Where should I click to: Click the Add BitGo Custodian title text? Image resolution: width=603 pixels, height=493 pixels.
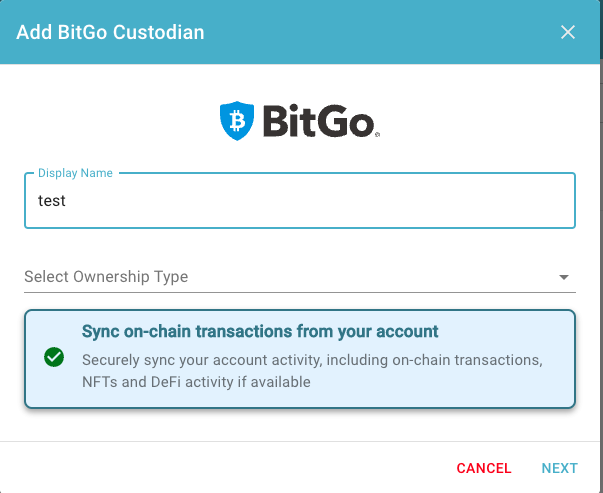110,32
